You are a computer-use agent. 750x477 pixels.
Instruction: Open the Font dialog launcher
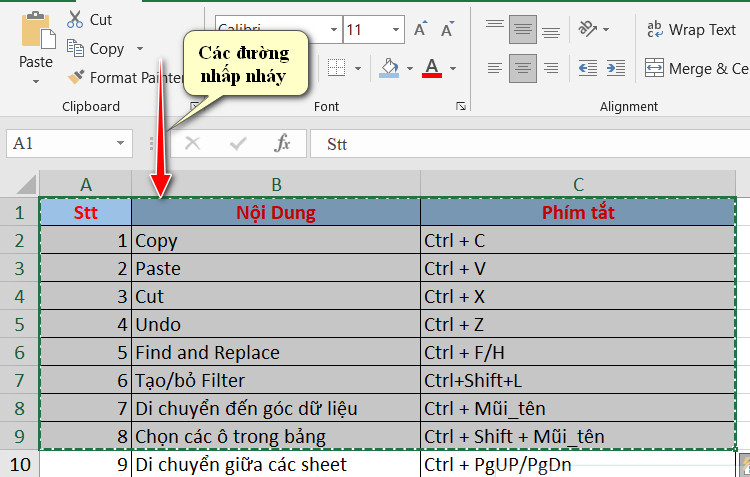pos(461,106)
